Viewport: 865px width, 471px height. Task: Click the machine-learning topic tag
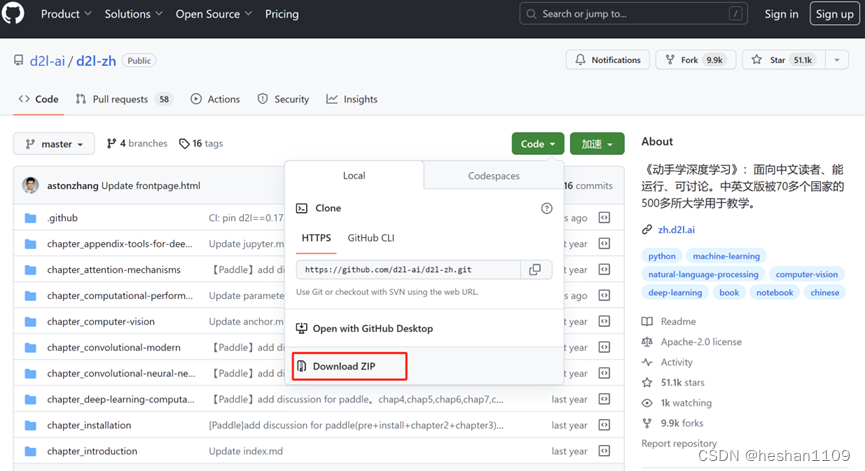(x=726, y=256)
